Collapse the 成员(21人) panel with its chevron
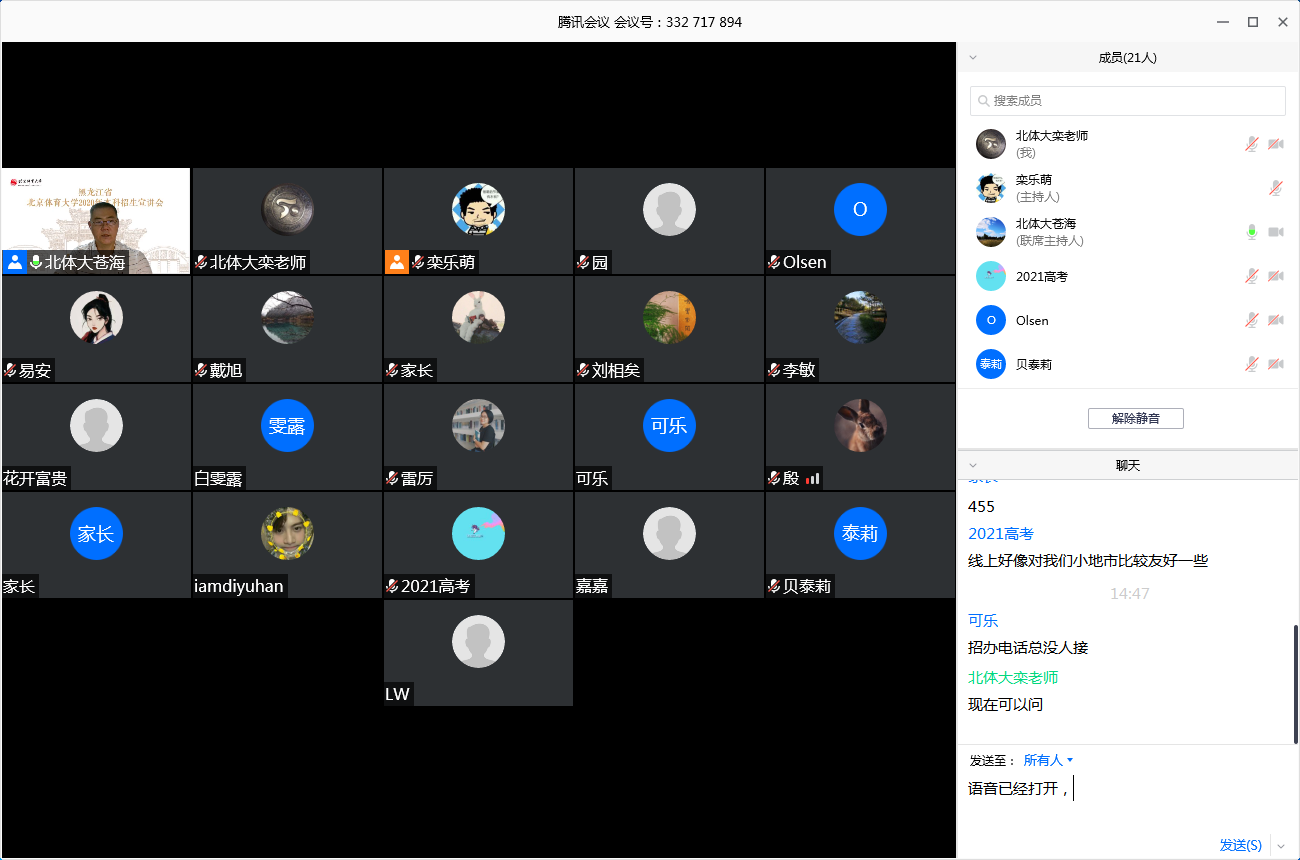The width and height of the screenshot is (1300, 860). [971, 57]
